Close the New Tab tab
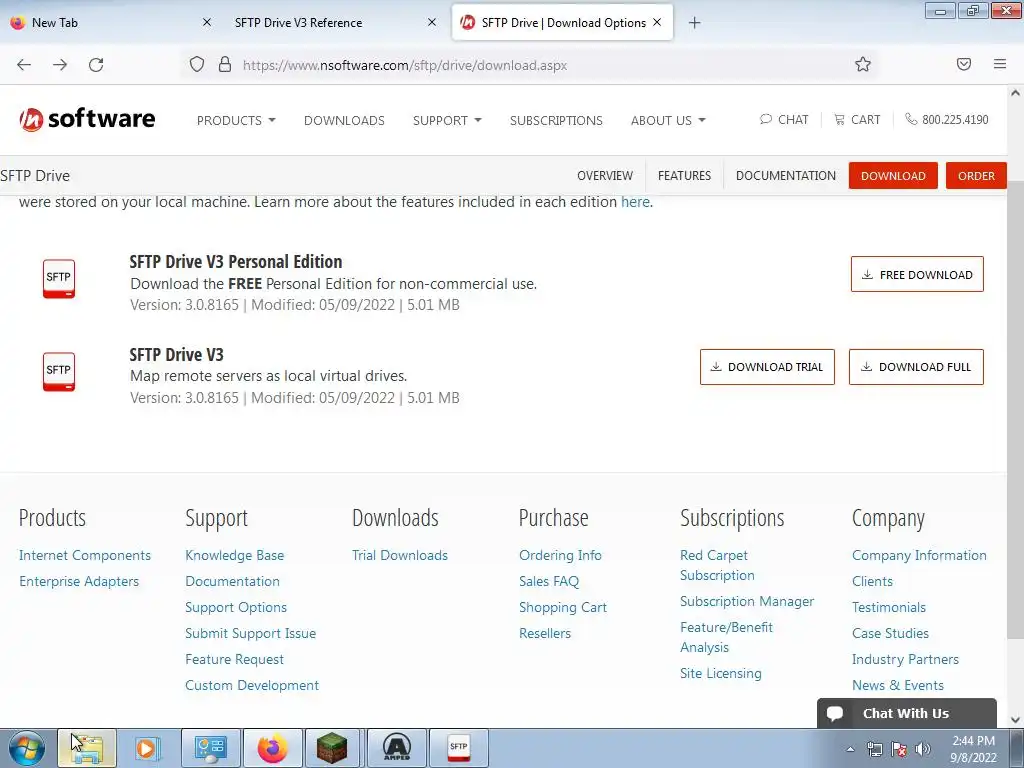1024x768 pixels. click(x=206, y=22)
